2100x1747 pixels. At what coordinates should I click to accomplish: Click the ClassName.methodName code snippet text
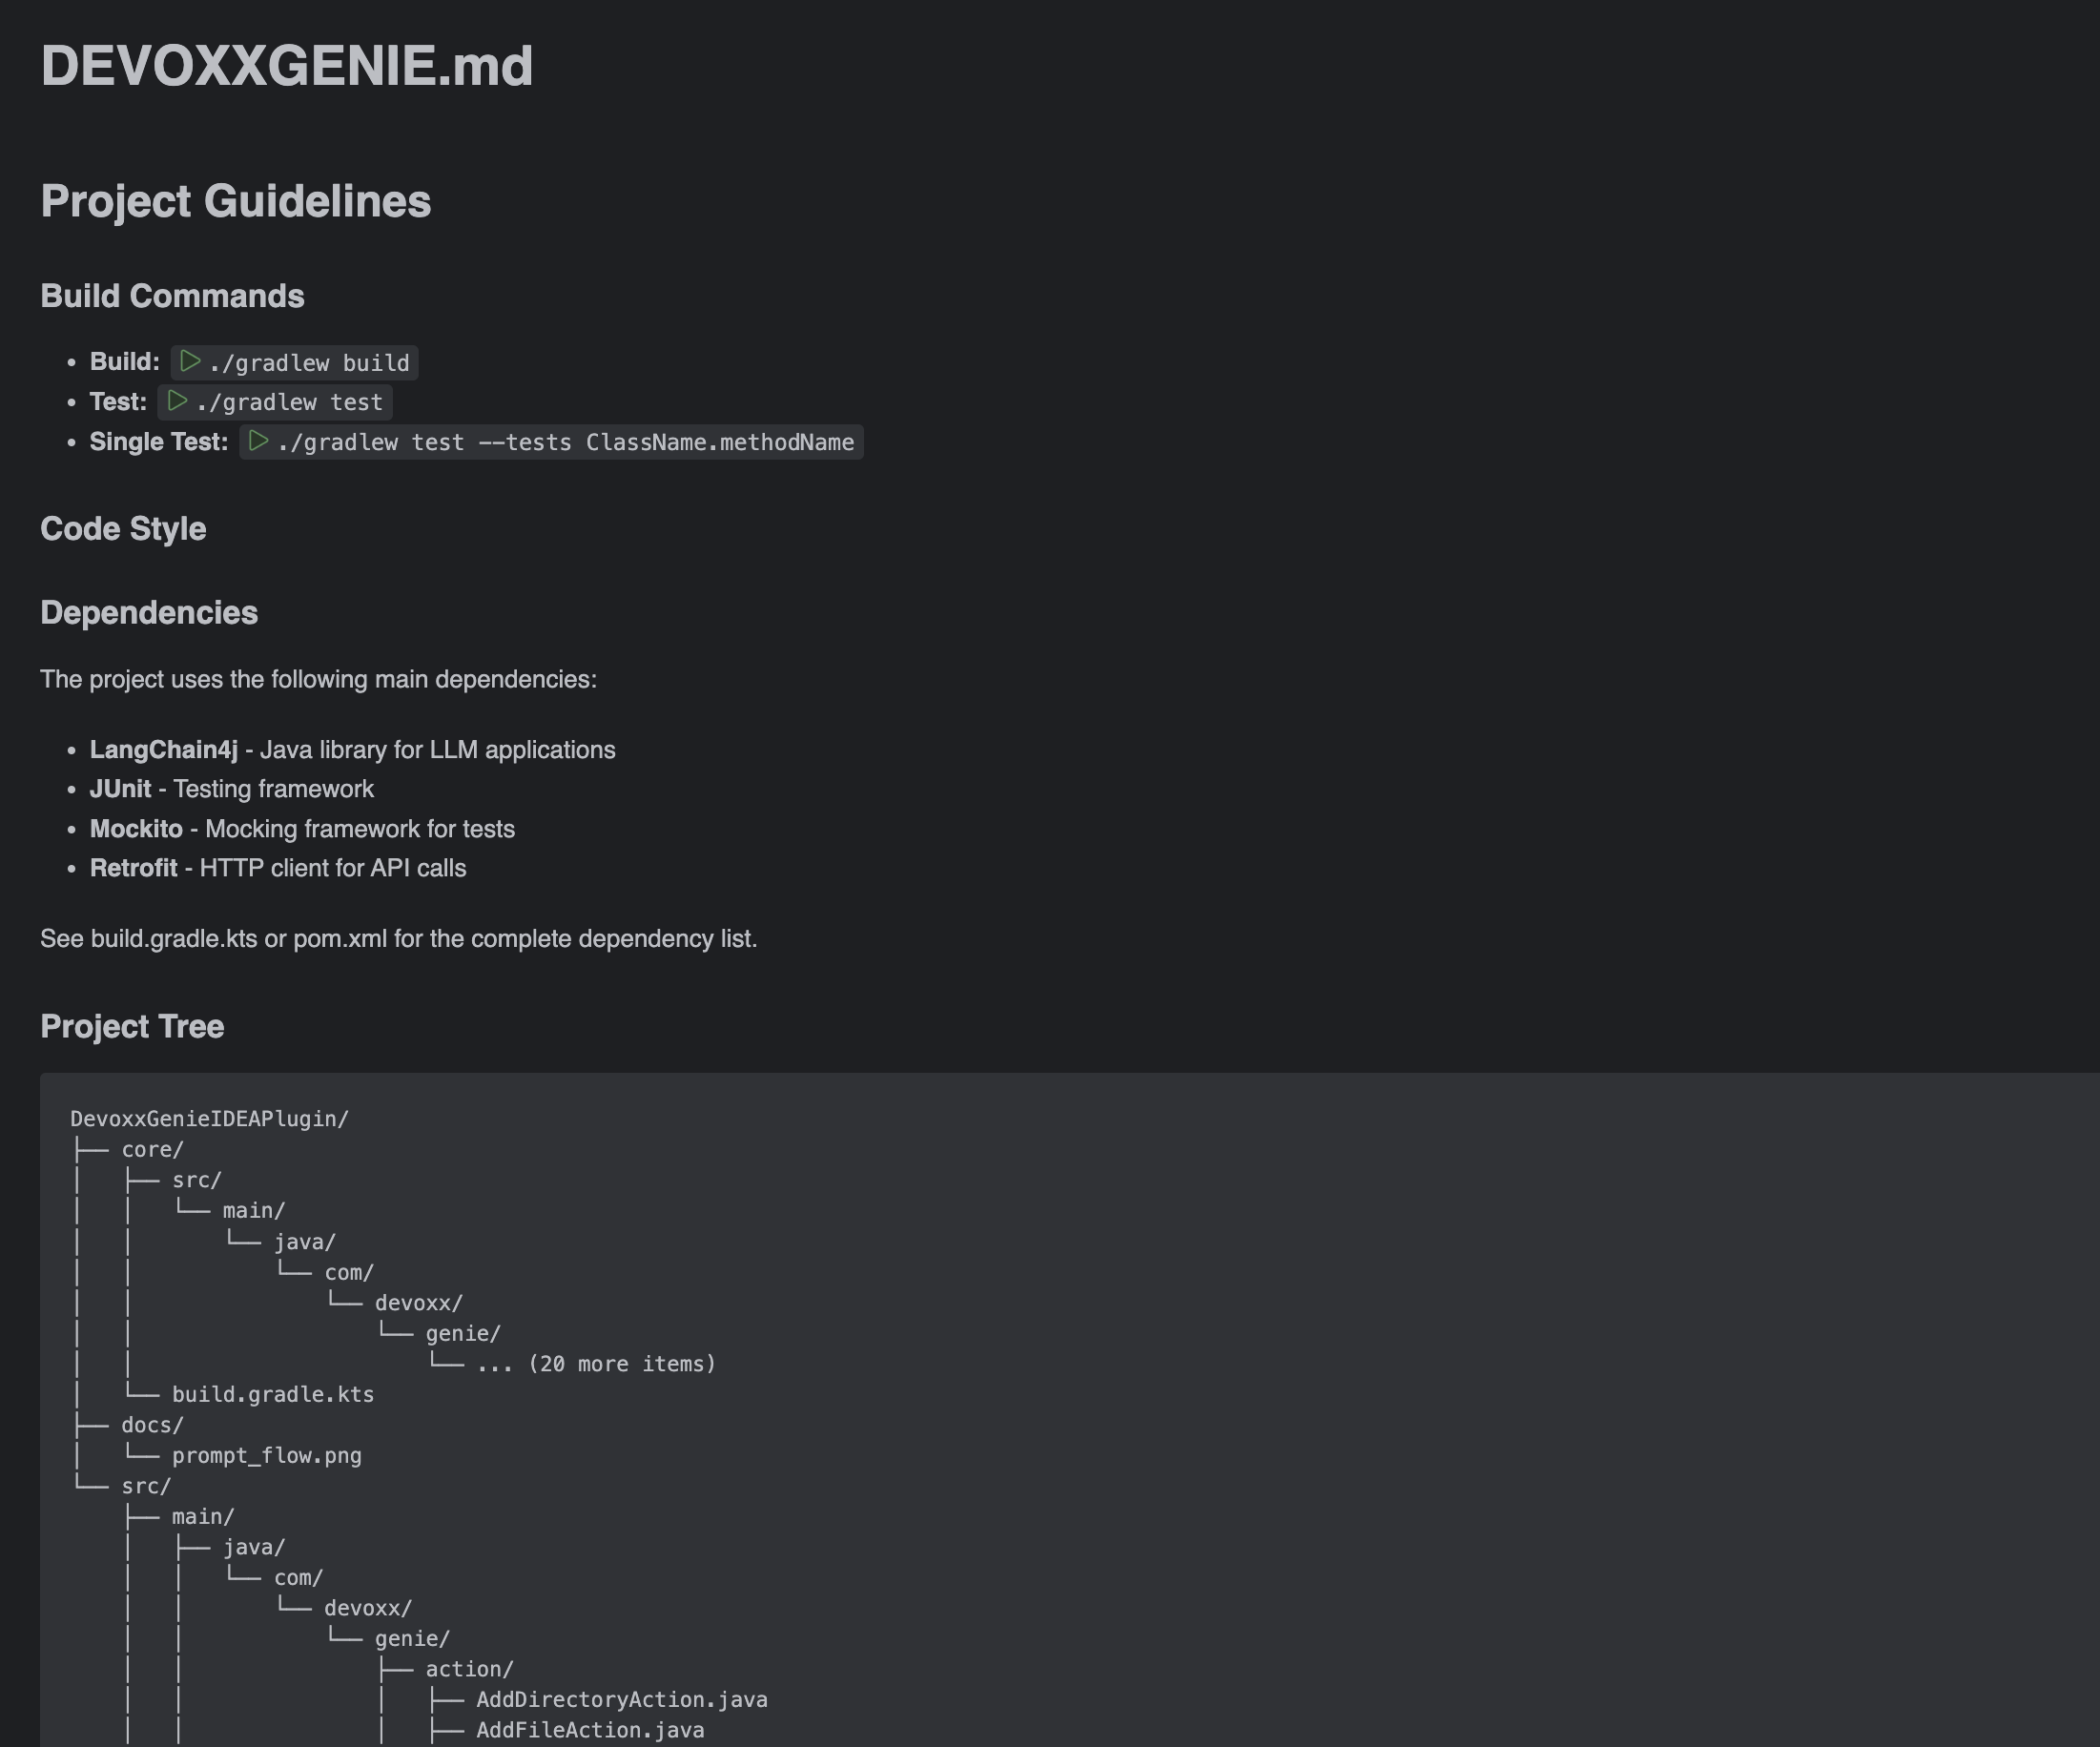[x=719, y=442]
